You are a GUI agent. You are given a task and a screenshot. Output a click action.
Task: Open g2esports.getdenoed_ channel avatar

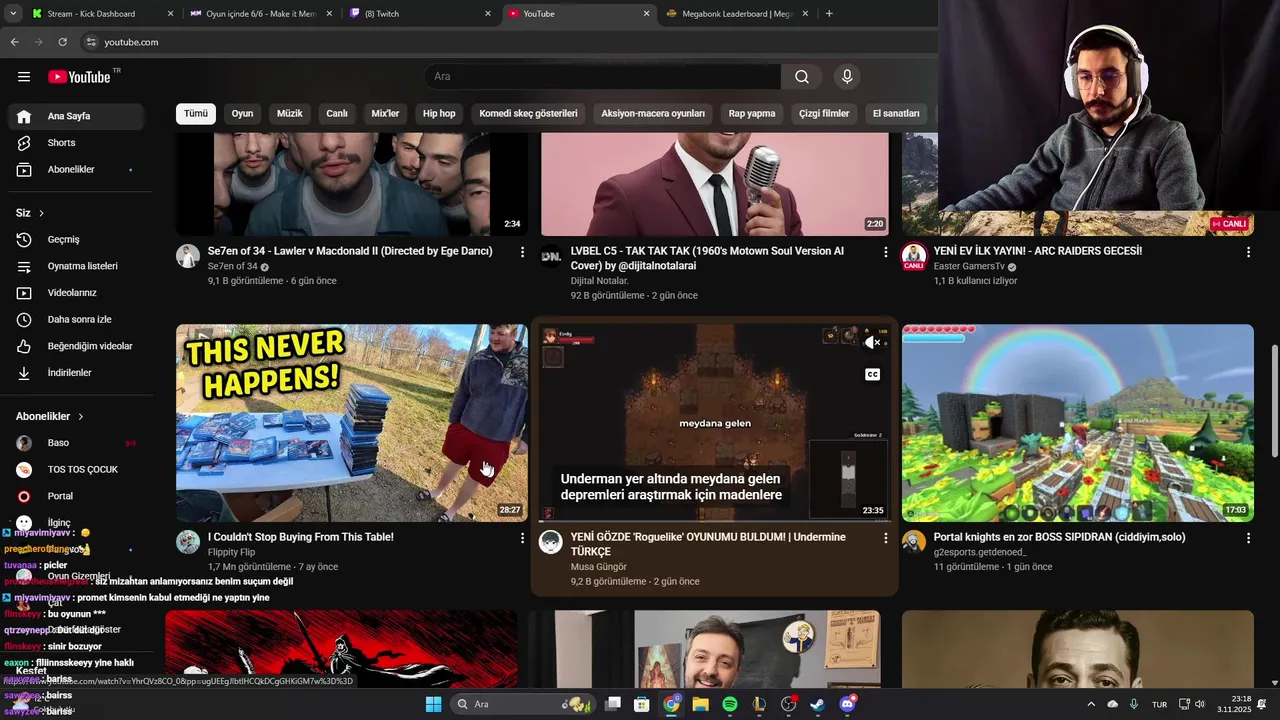point(914,542)
